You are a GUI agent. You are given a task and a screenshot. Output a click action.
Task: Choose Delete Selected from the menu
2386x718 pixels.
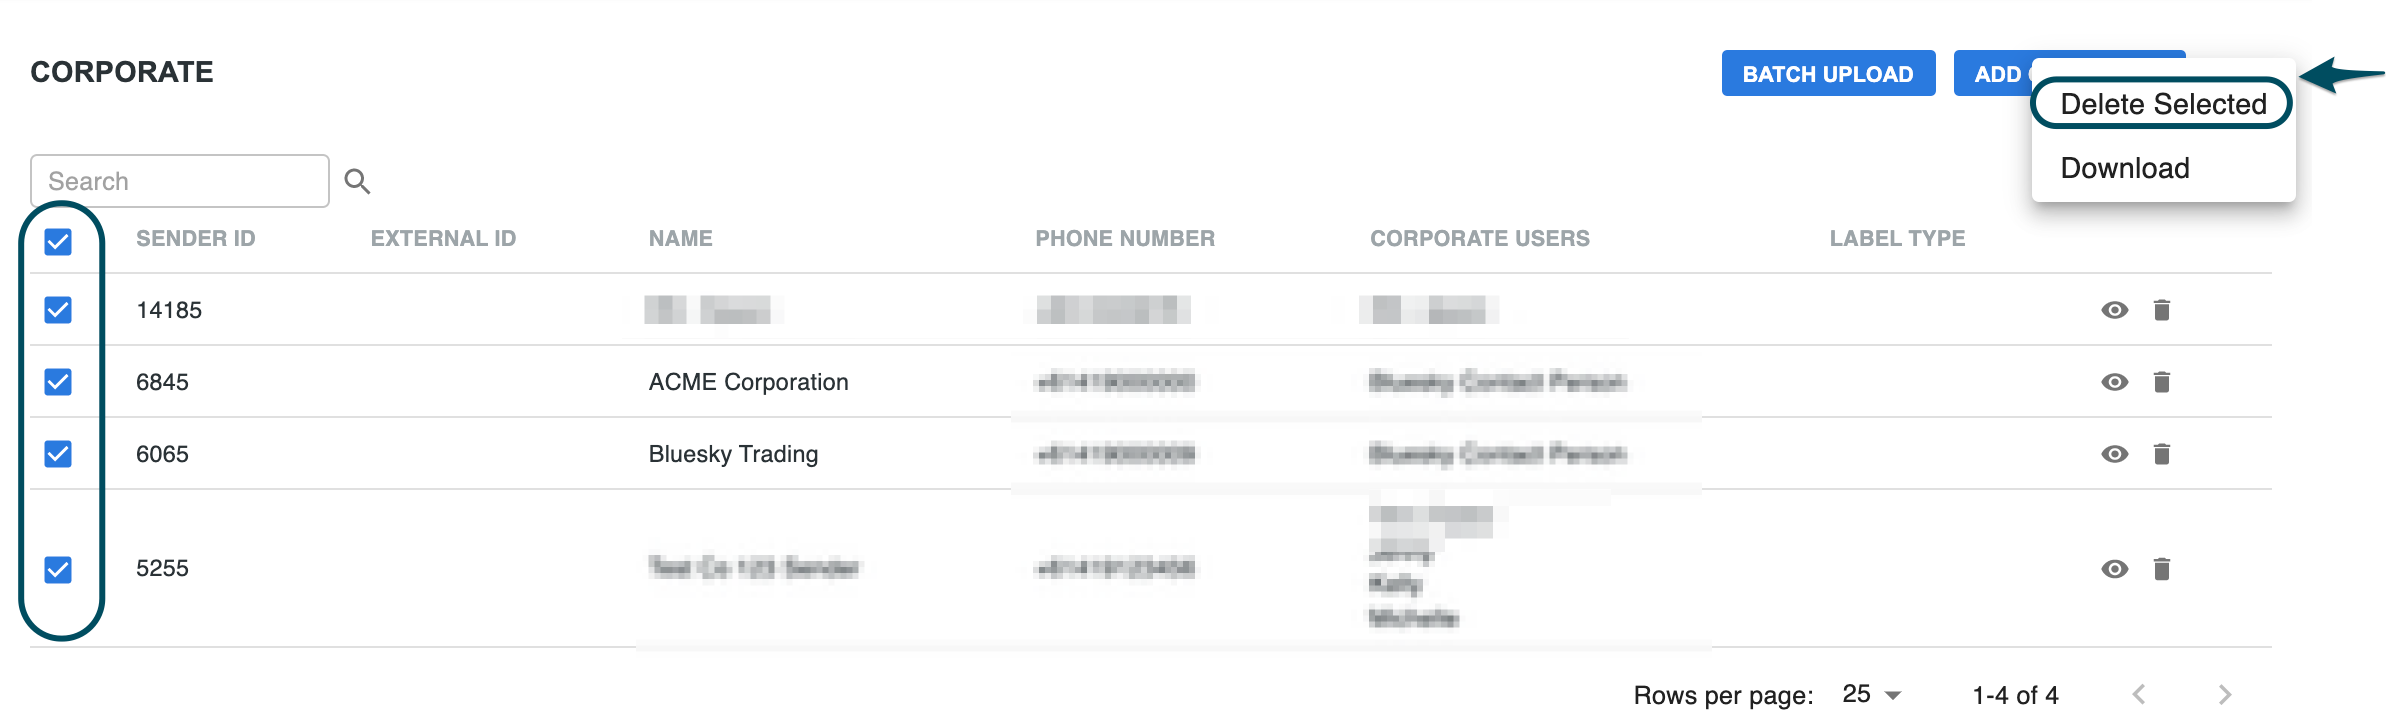[x=2163, y=104]
